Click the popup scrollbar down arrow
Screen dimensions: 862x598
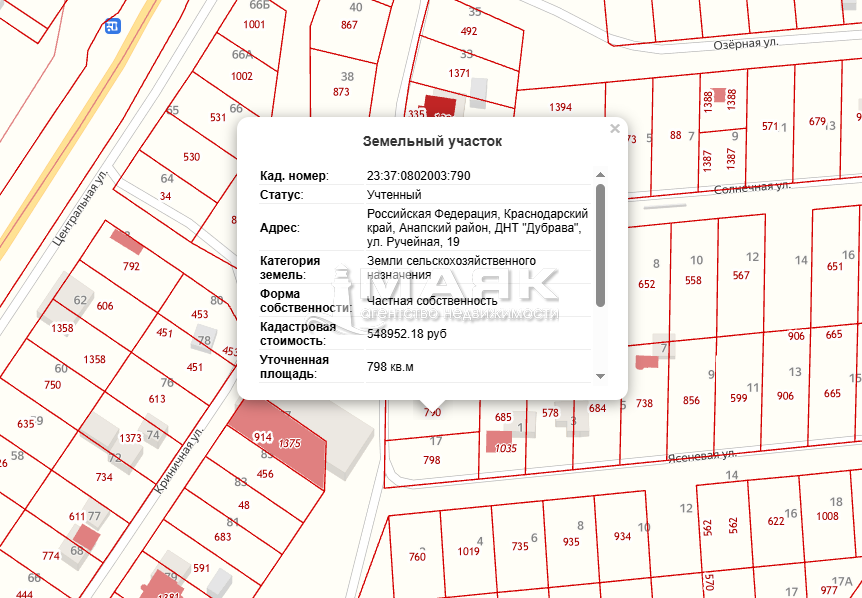click(x=600, y=376)
